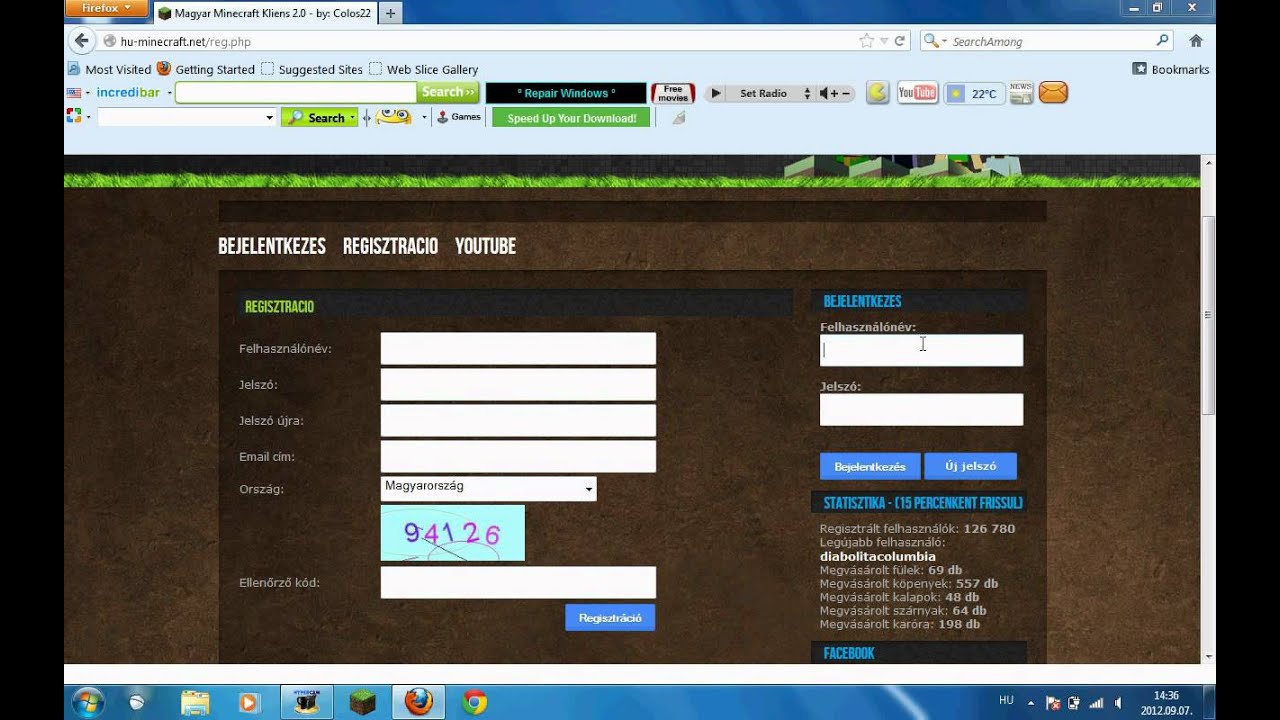Click the magnifier icon in SearchAmong box
Viewport: 1280px width, 720px height.
click(1162, 41)
